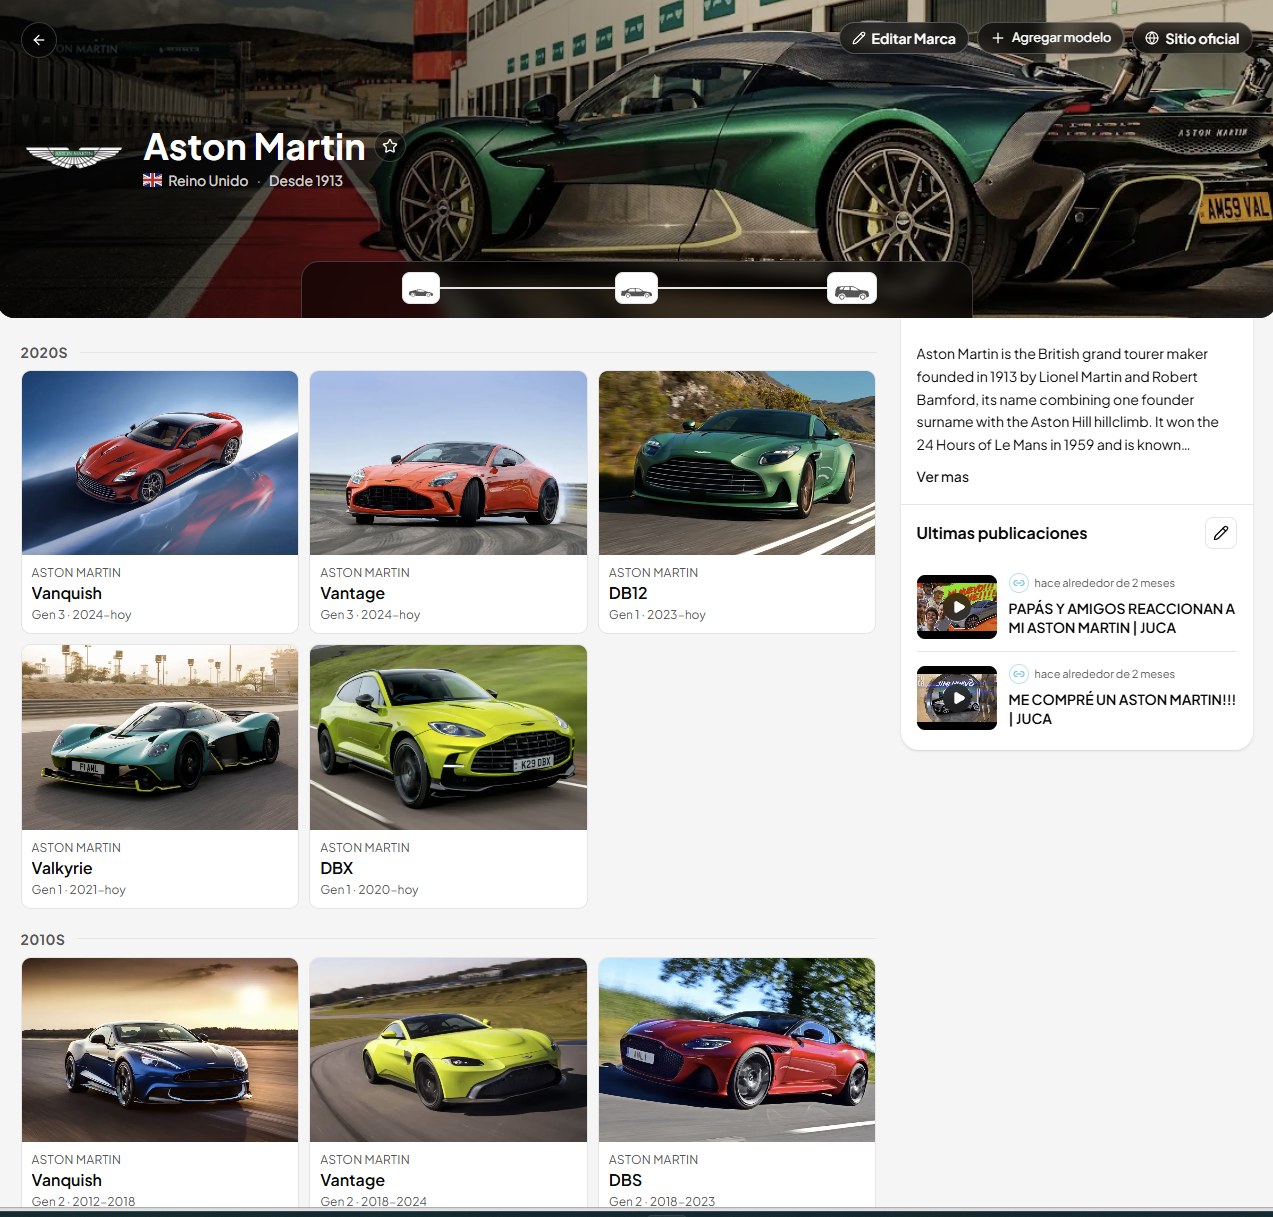Click 'Gen 1 · 2023–hoy' text
Viewport: 1273px width, 1217px height.
[657, 615]
